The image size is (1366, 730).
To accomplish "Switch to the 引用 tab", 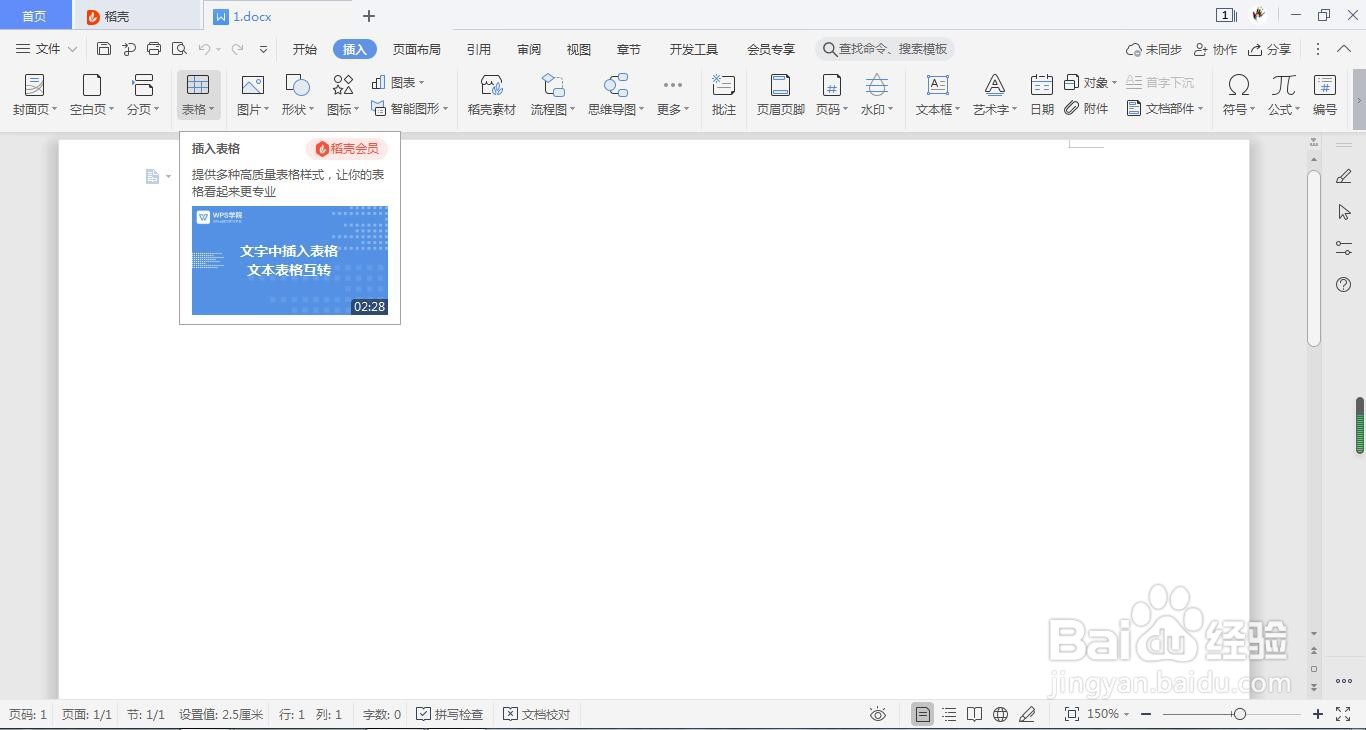I will [x=479, y=49].
